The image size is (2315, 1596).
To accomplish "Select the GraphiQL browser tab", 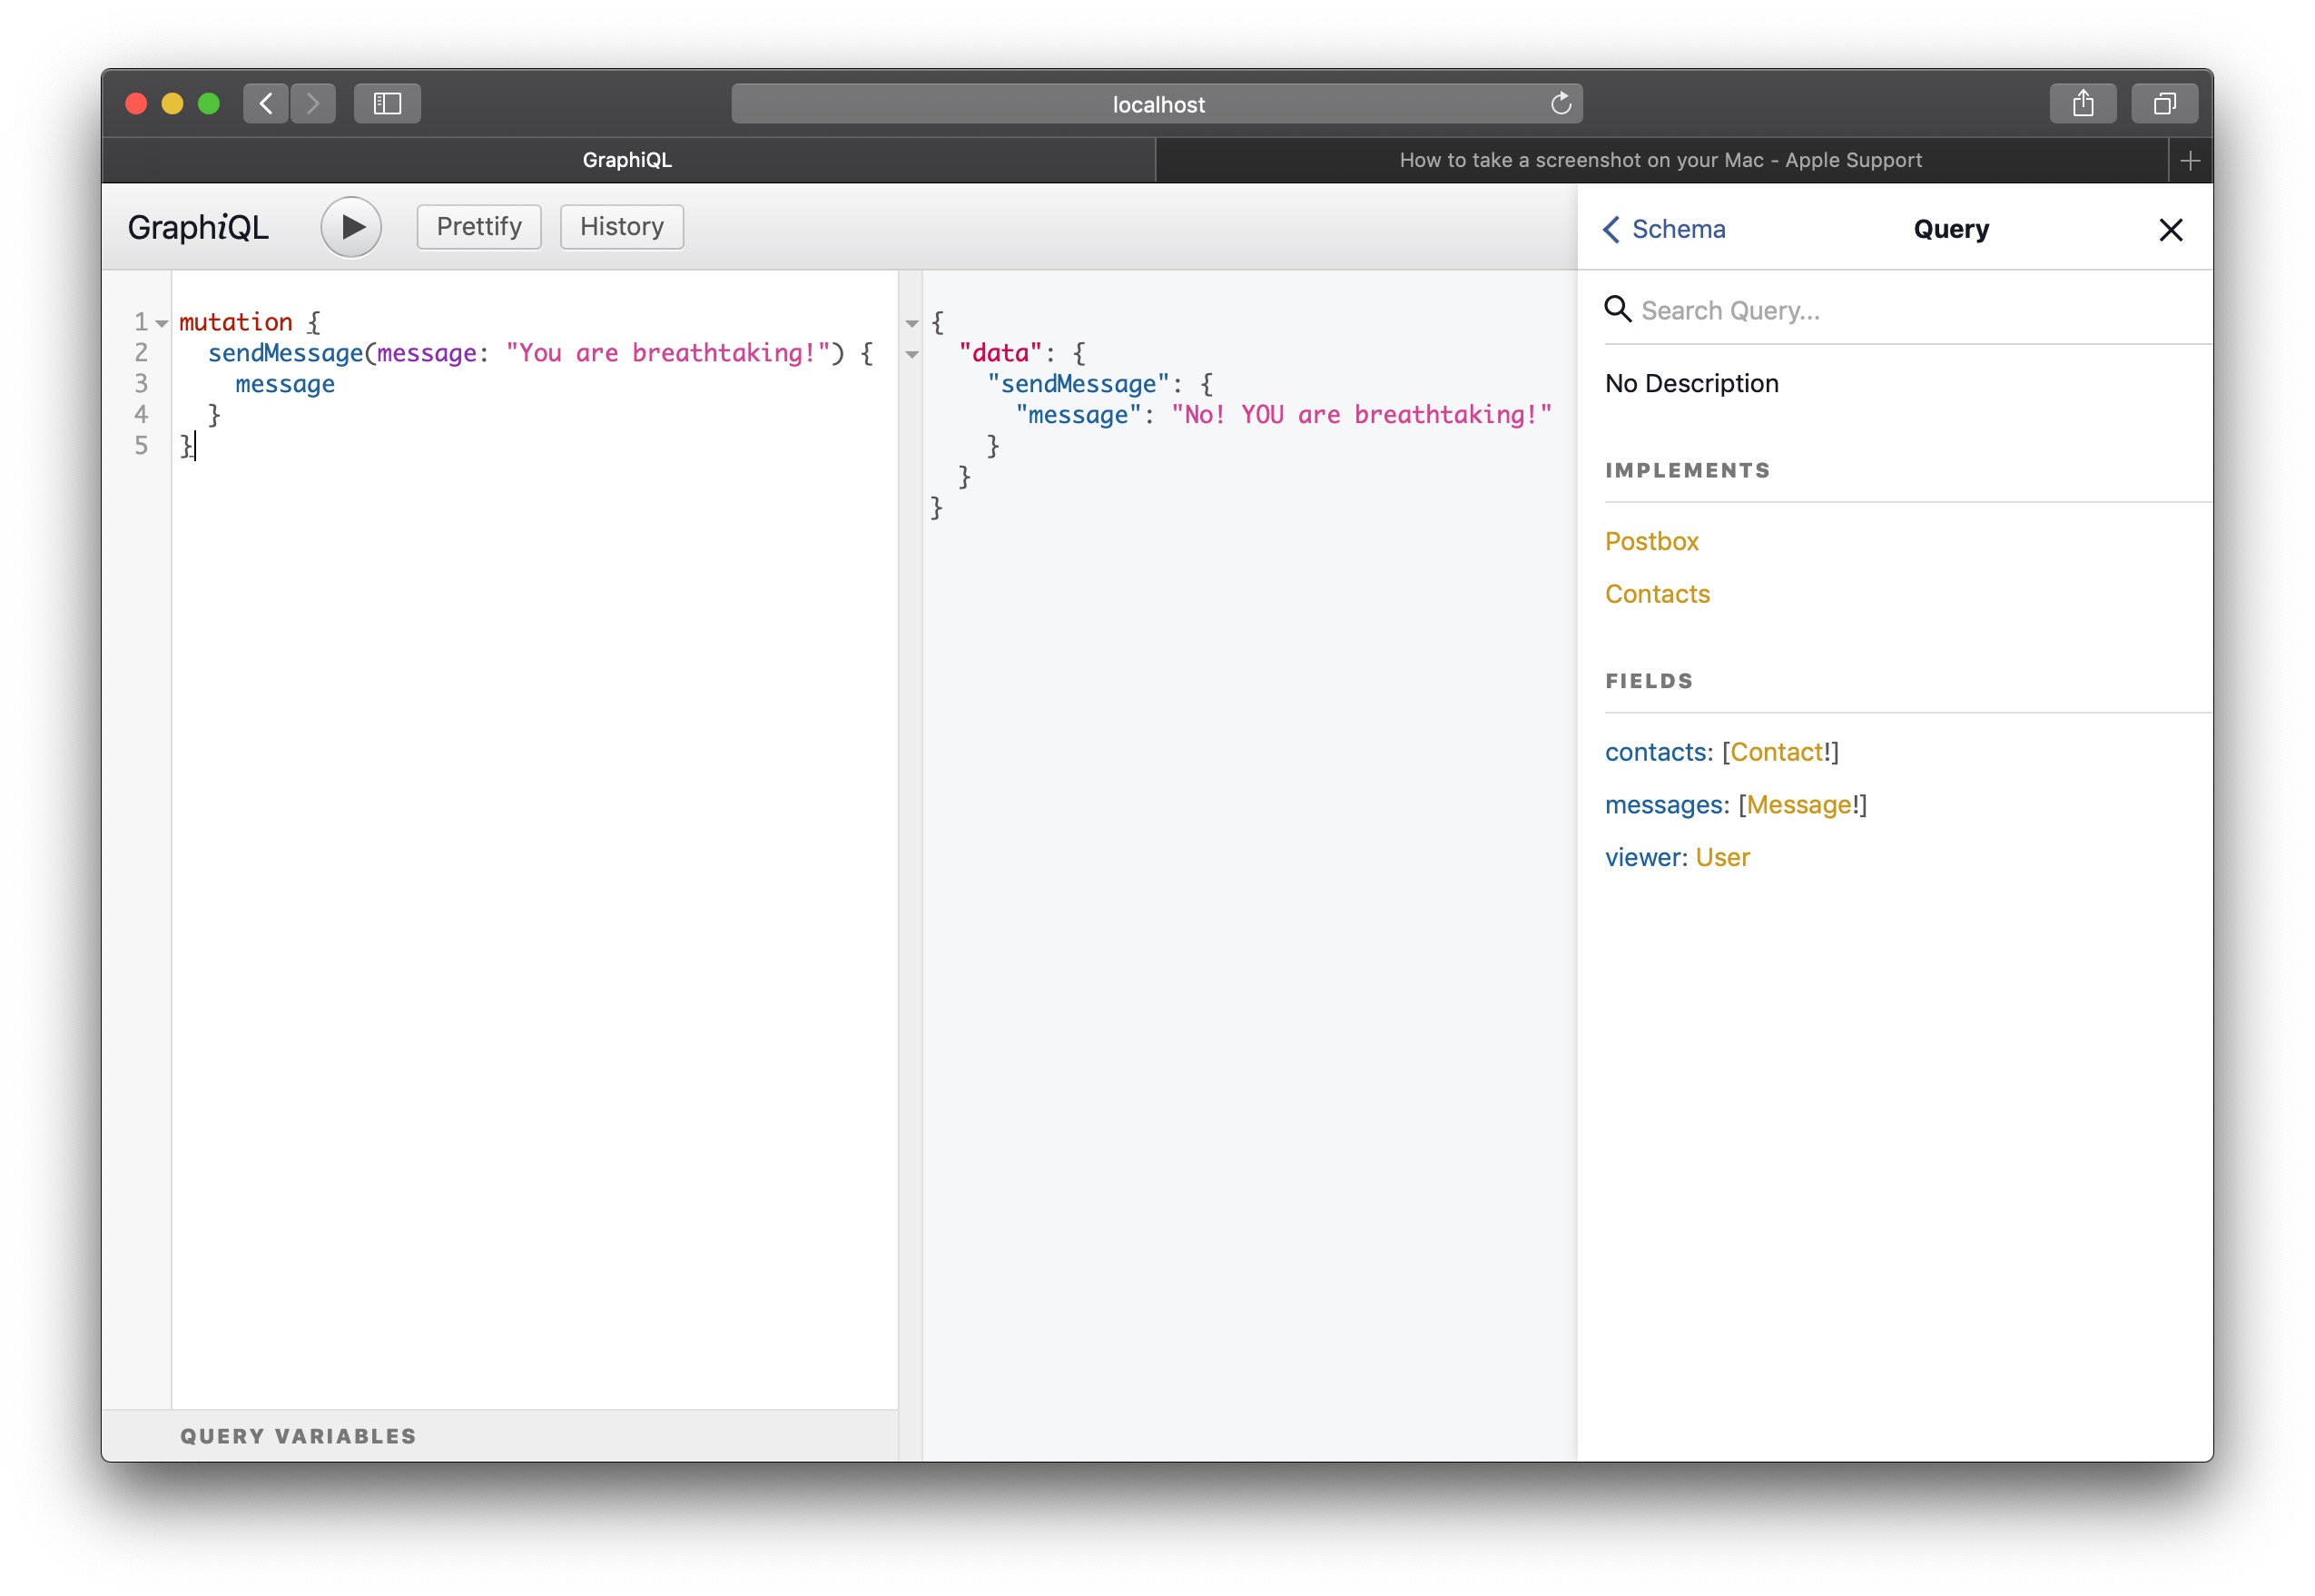I will (627, 160).
